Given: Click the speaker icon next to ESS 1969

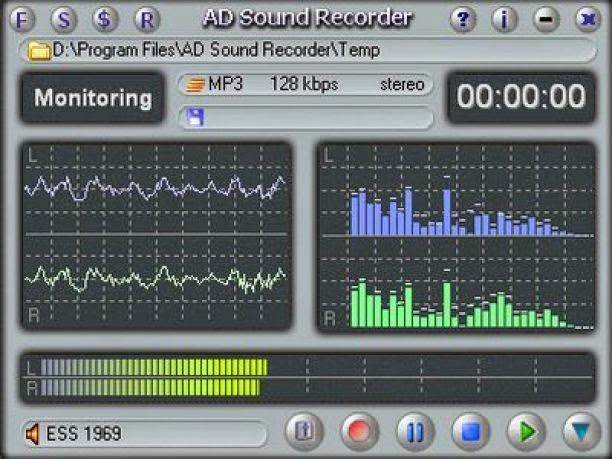Looking at the screenshot, I should pos(35,433).
